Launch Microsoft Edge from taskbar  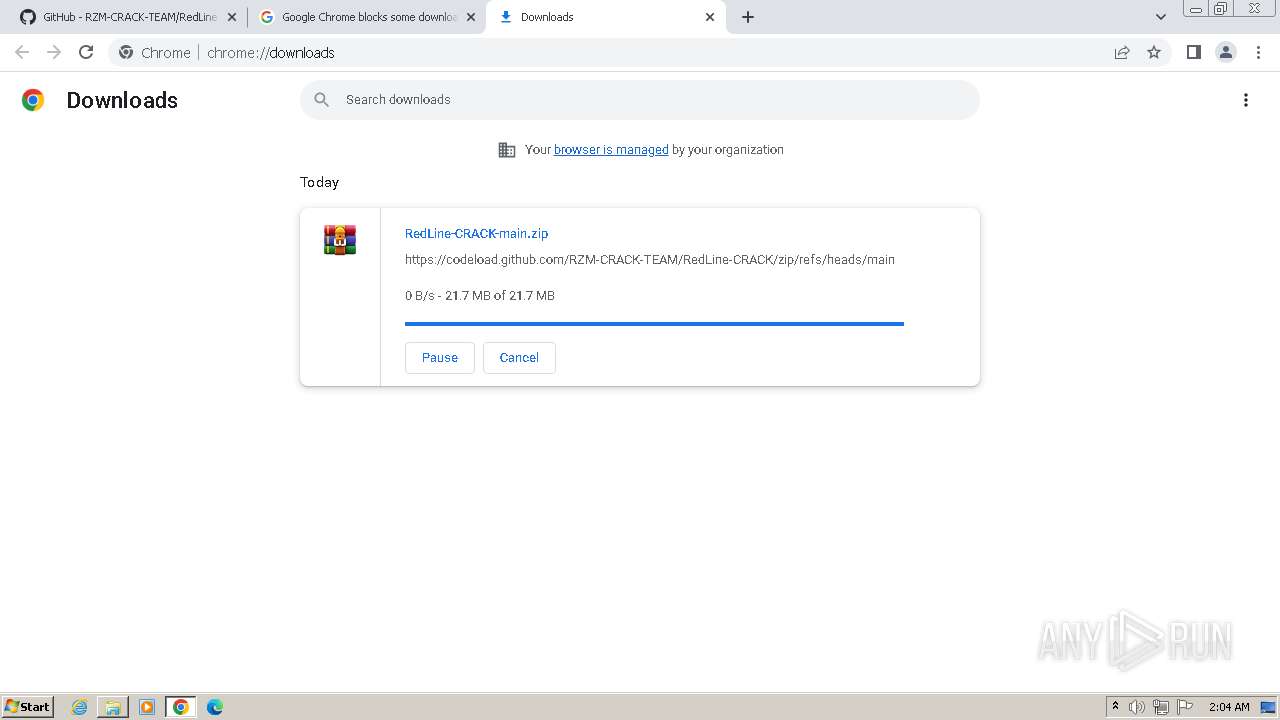[x=215, y=707]
